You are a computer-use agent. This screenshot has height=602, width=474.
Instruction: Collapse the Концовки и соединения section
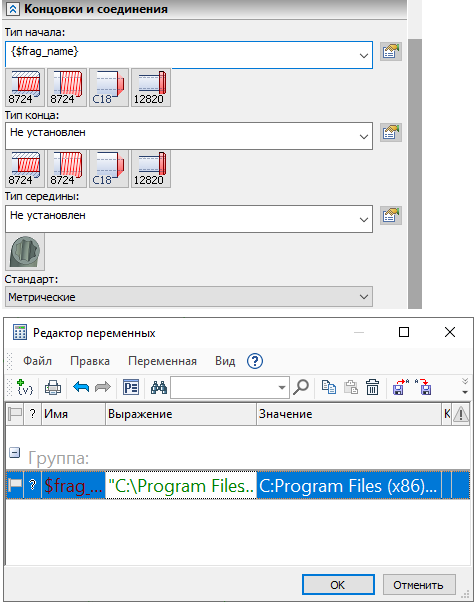13,9
